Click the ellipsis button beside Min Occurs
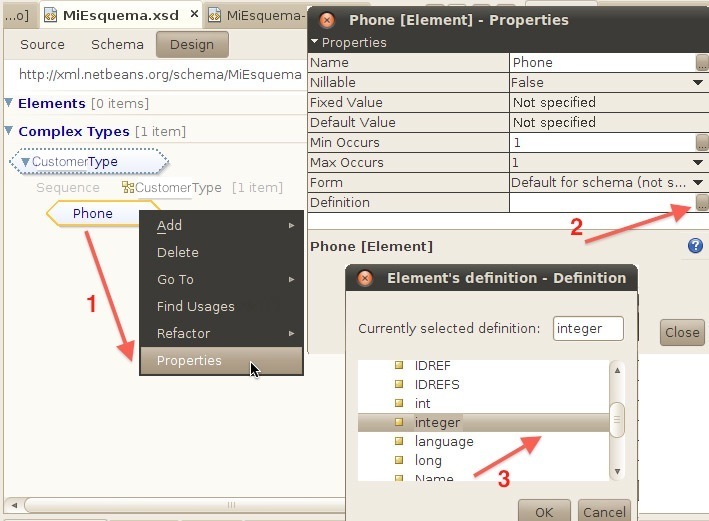This screenshot has height=521, width=709. click(x=701, y=143)
